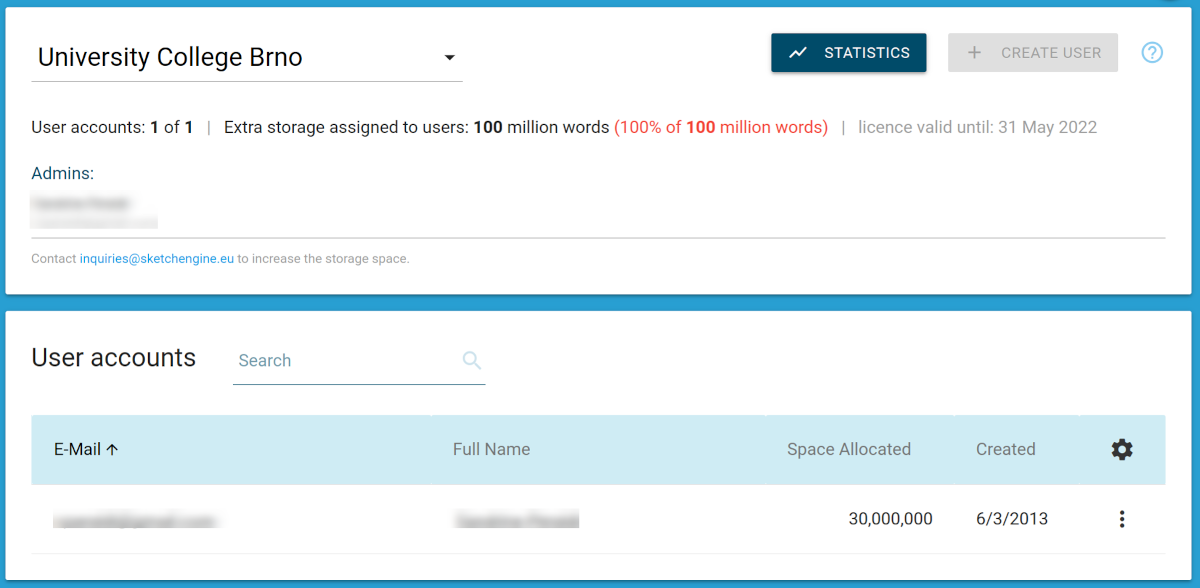Open table column settings gear
Image resolution: width=1200 pixels, height=588 pixels.
point(1122,450)
